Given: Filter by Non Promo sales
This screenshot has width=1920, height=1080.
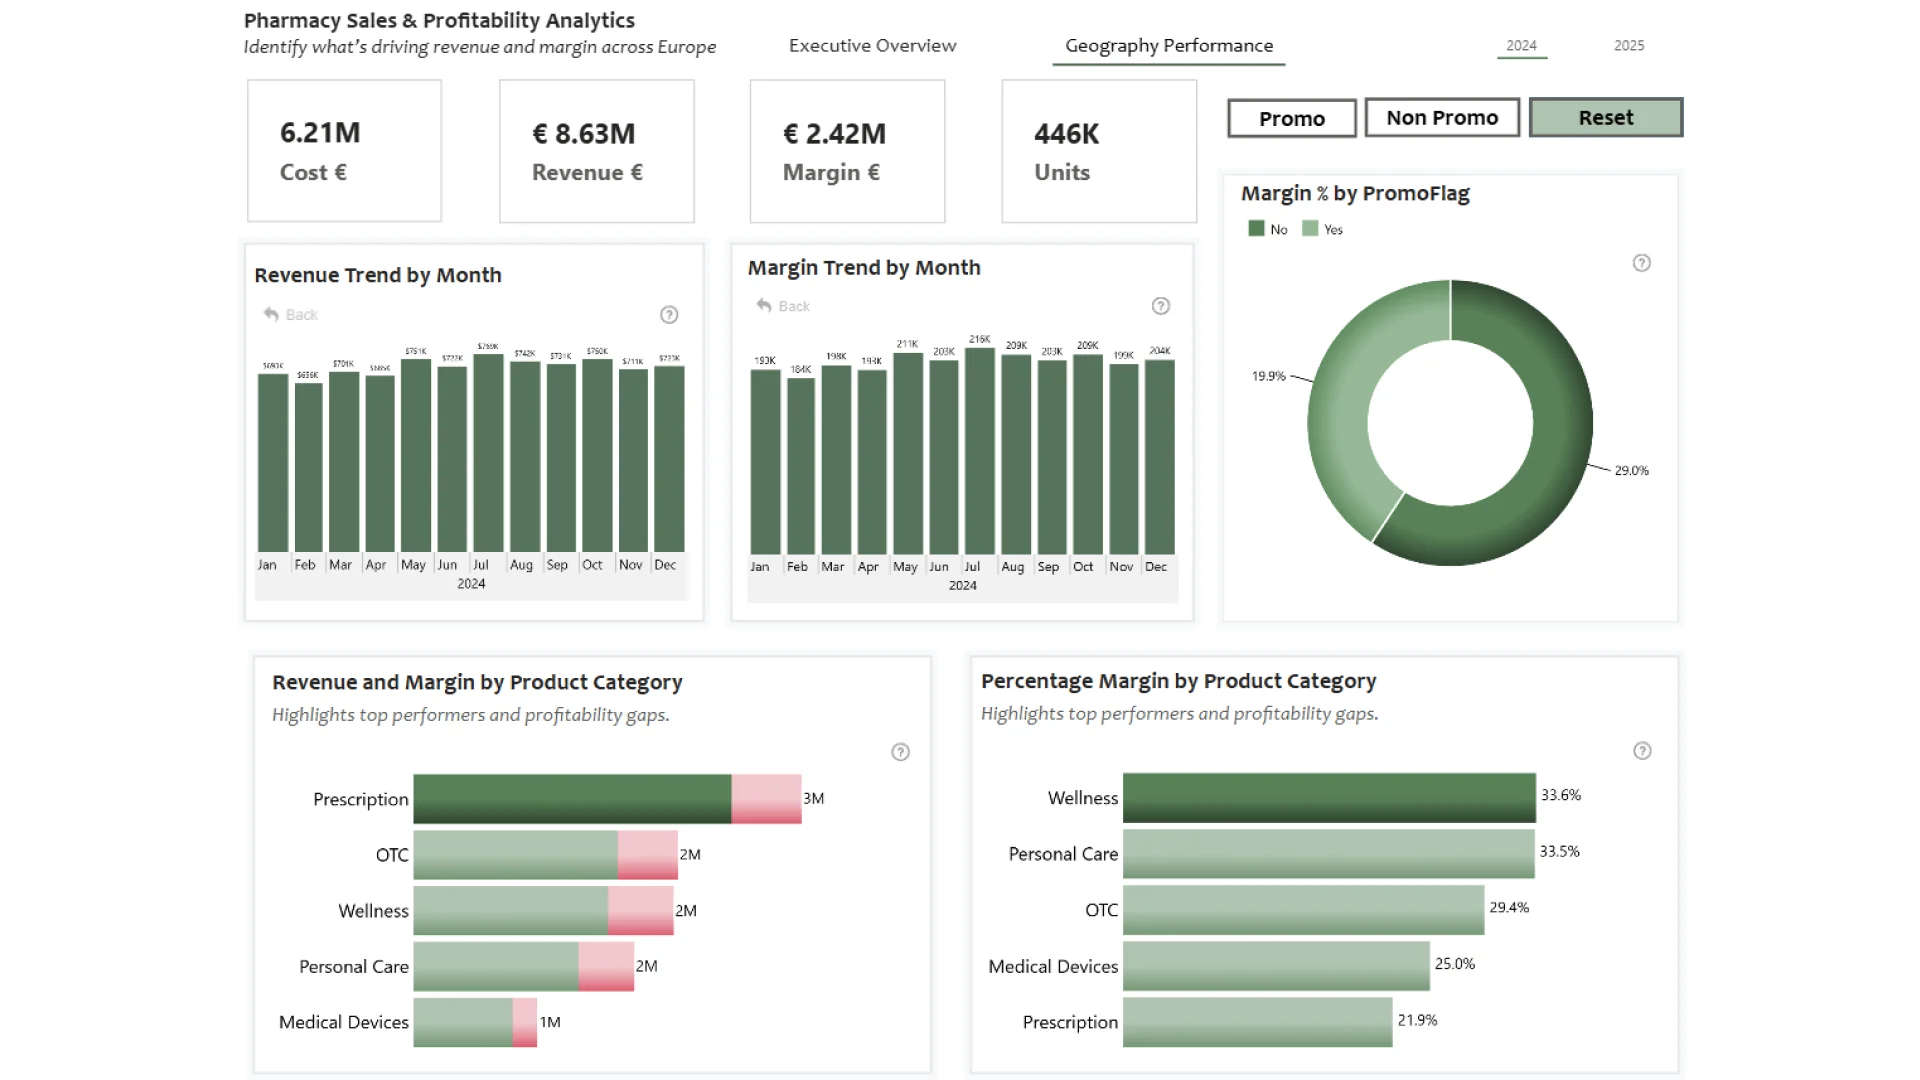Looking at the screenshot, I should point(1441,118).
